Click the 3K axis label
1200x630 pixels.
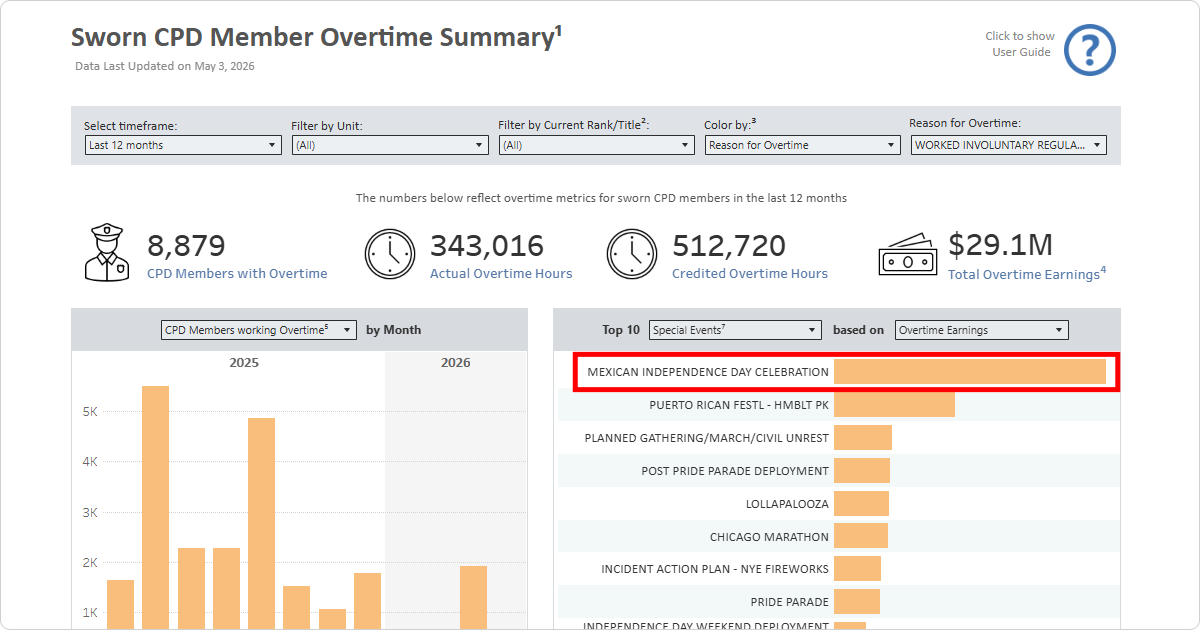click(89, 513)
